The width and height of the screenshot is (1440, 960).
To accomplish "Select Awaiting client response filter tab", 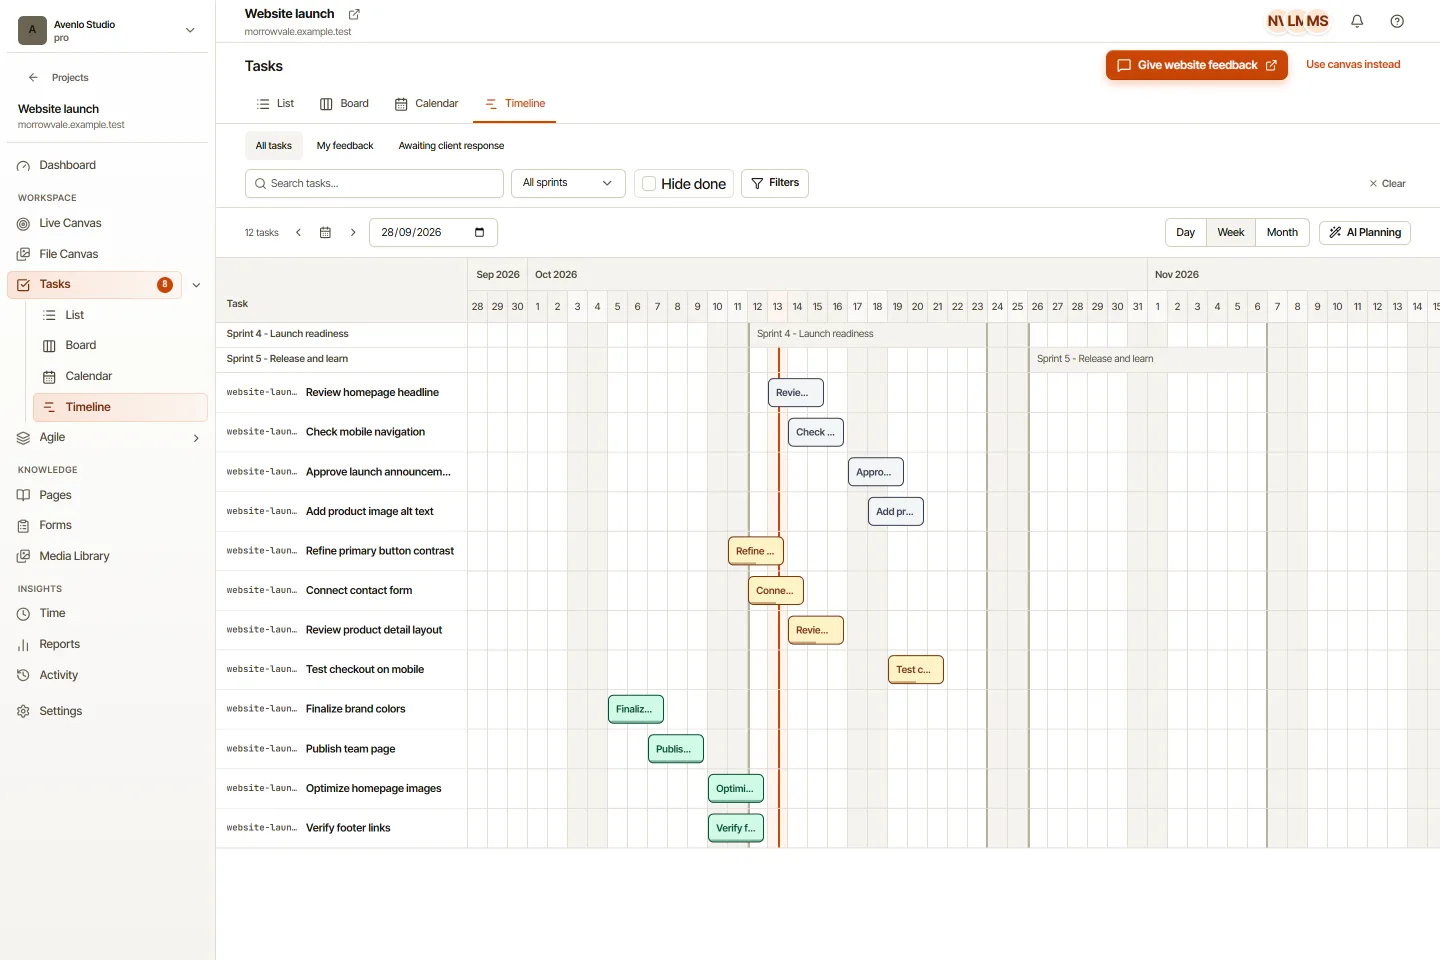I will [x=451, y=146].
